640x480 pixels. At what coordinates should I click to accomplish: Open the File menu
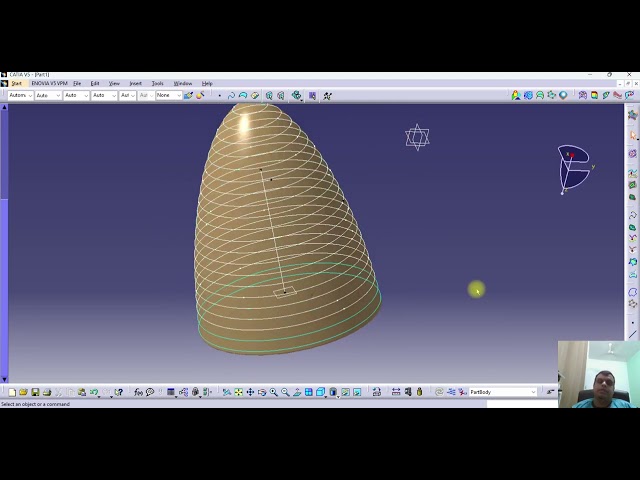click(77, 83)
